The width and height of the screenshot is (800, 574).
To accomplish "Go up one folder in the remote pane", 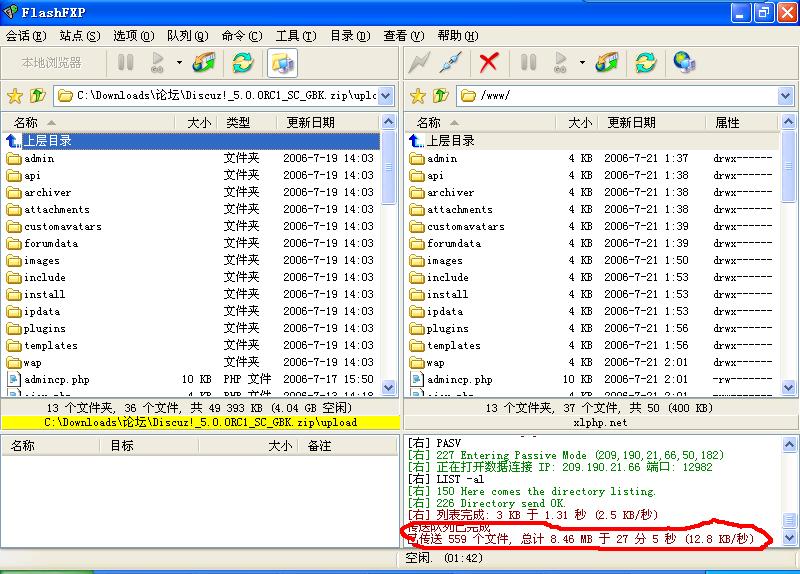I will pos(440,95).
